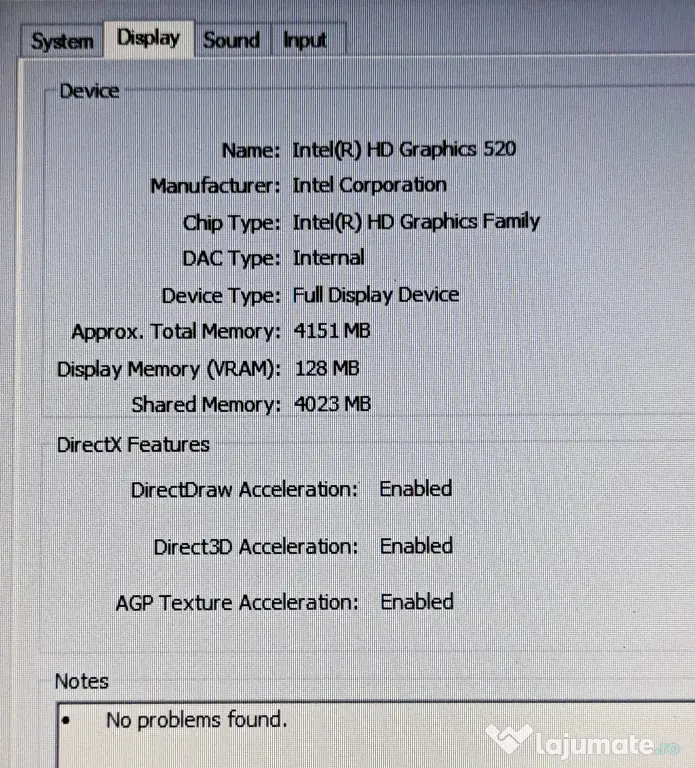Click the Direct3D Acceleration 'Enabled' status
This screenshot has width=695, height=768.
416,546
